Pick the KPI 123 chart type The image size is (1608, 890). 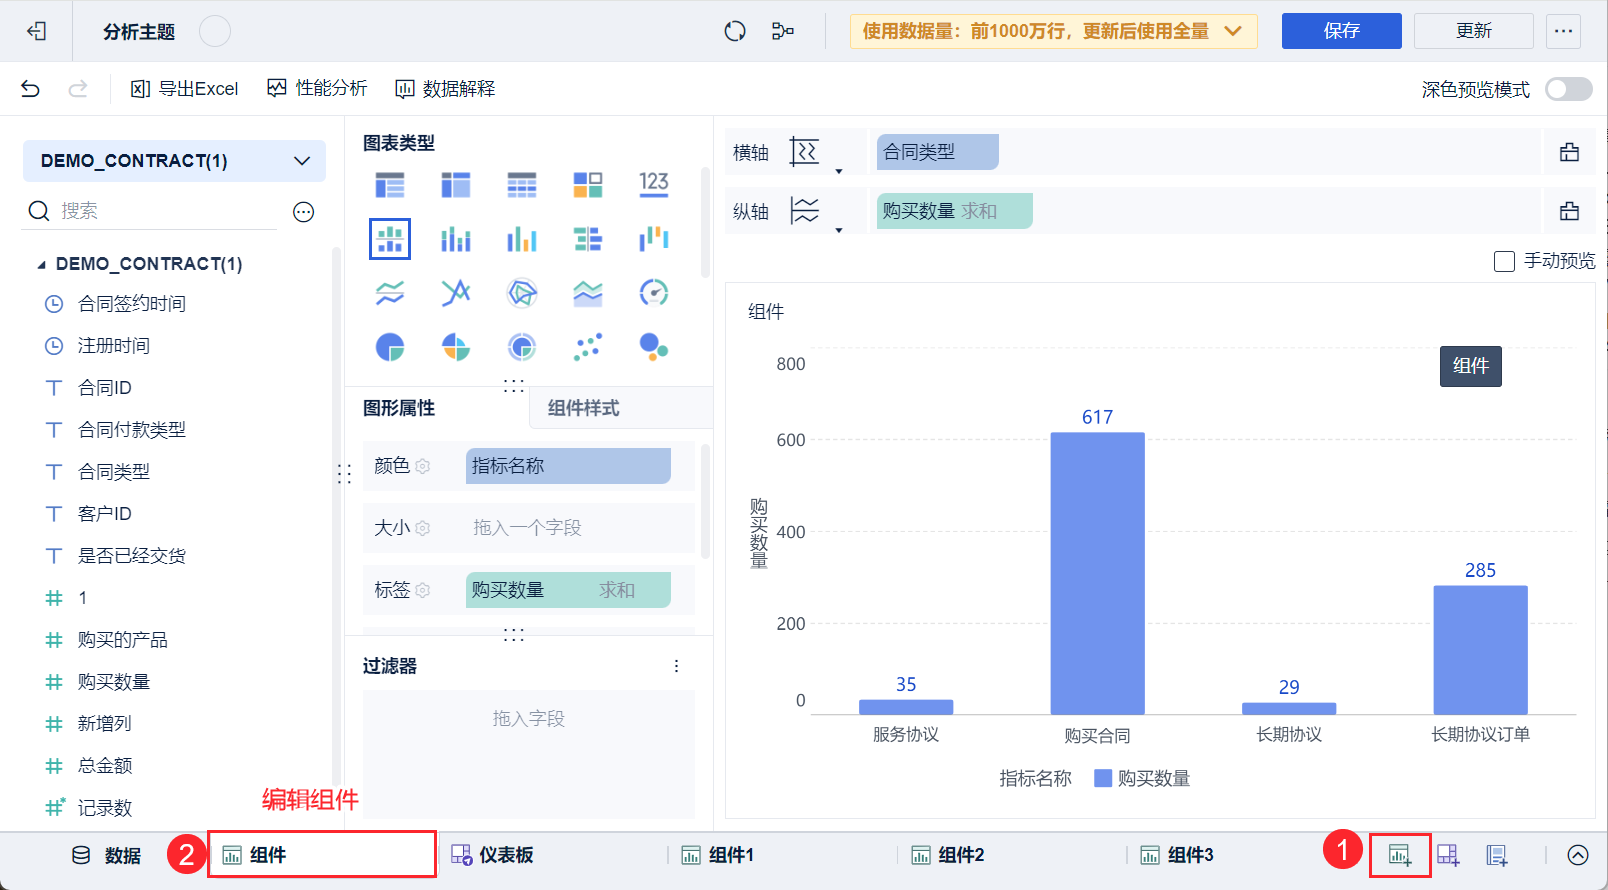[653, 183]
